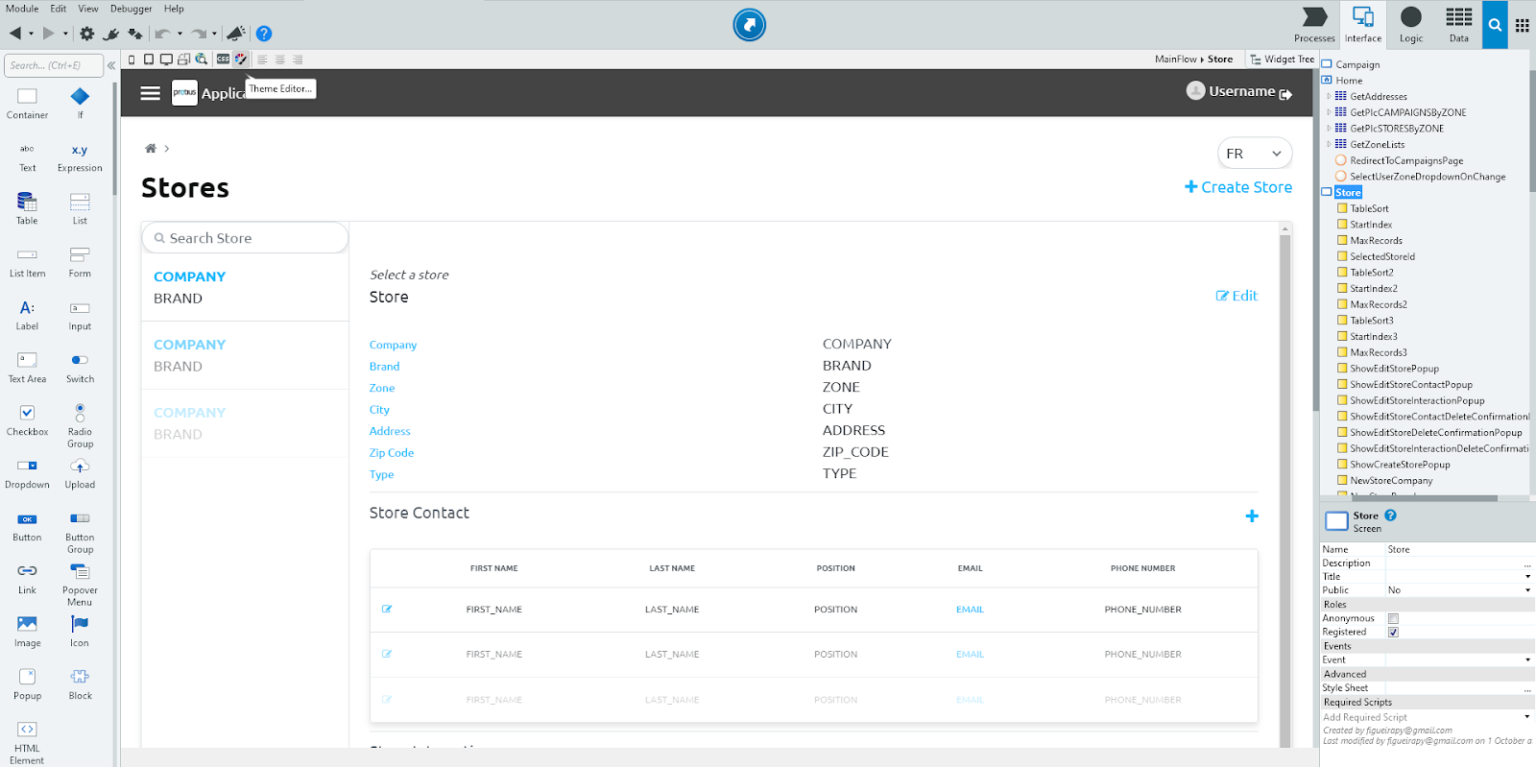Click the Edit link on the Store section
This screenshot has height=767, width=1536.
click(x=1237, y=295)
